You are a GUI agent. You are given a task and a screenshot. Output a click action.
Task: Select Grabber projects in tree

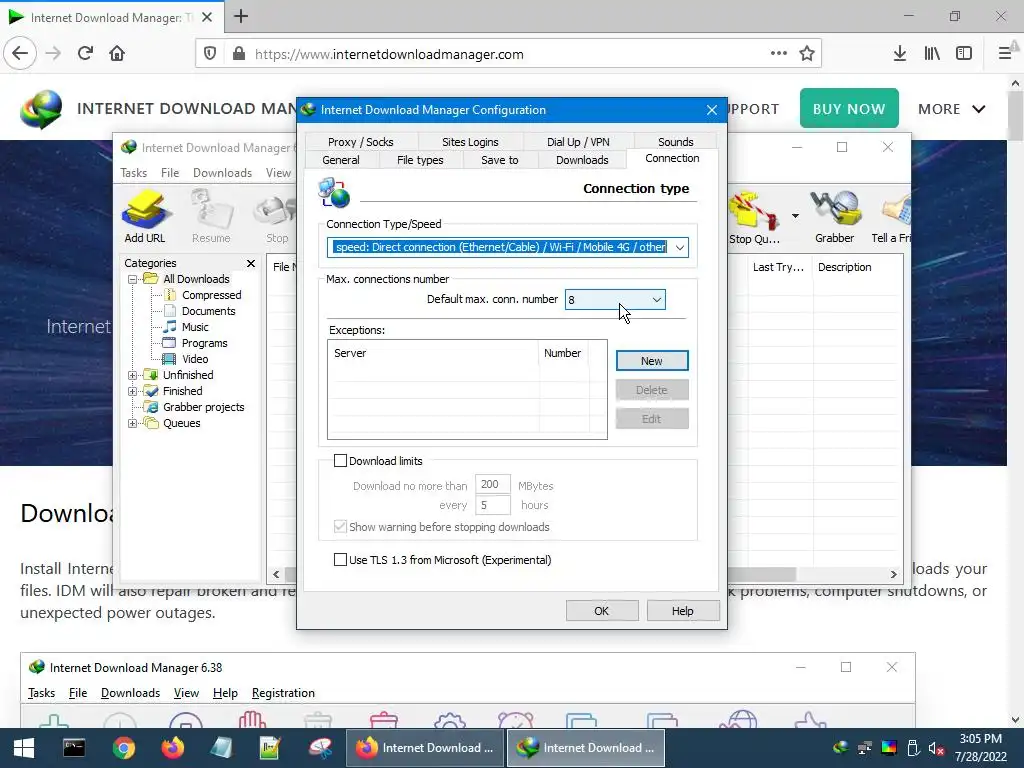pyautogui.click(x=203, y=408)
